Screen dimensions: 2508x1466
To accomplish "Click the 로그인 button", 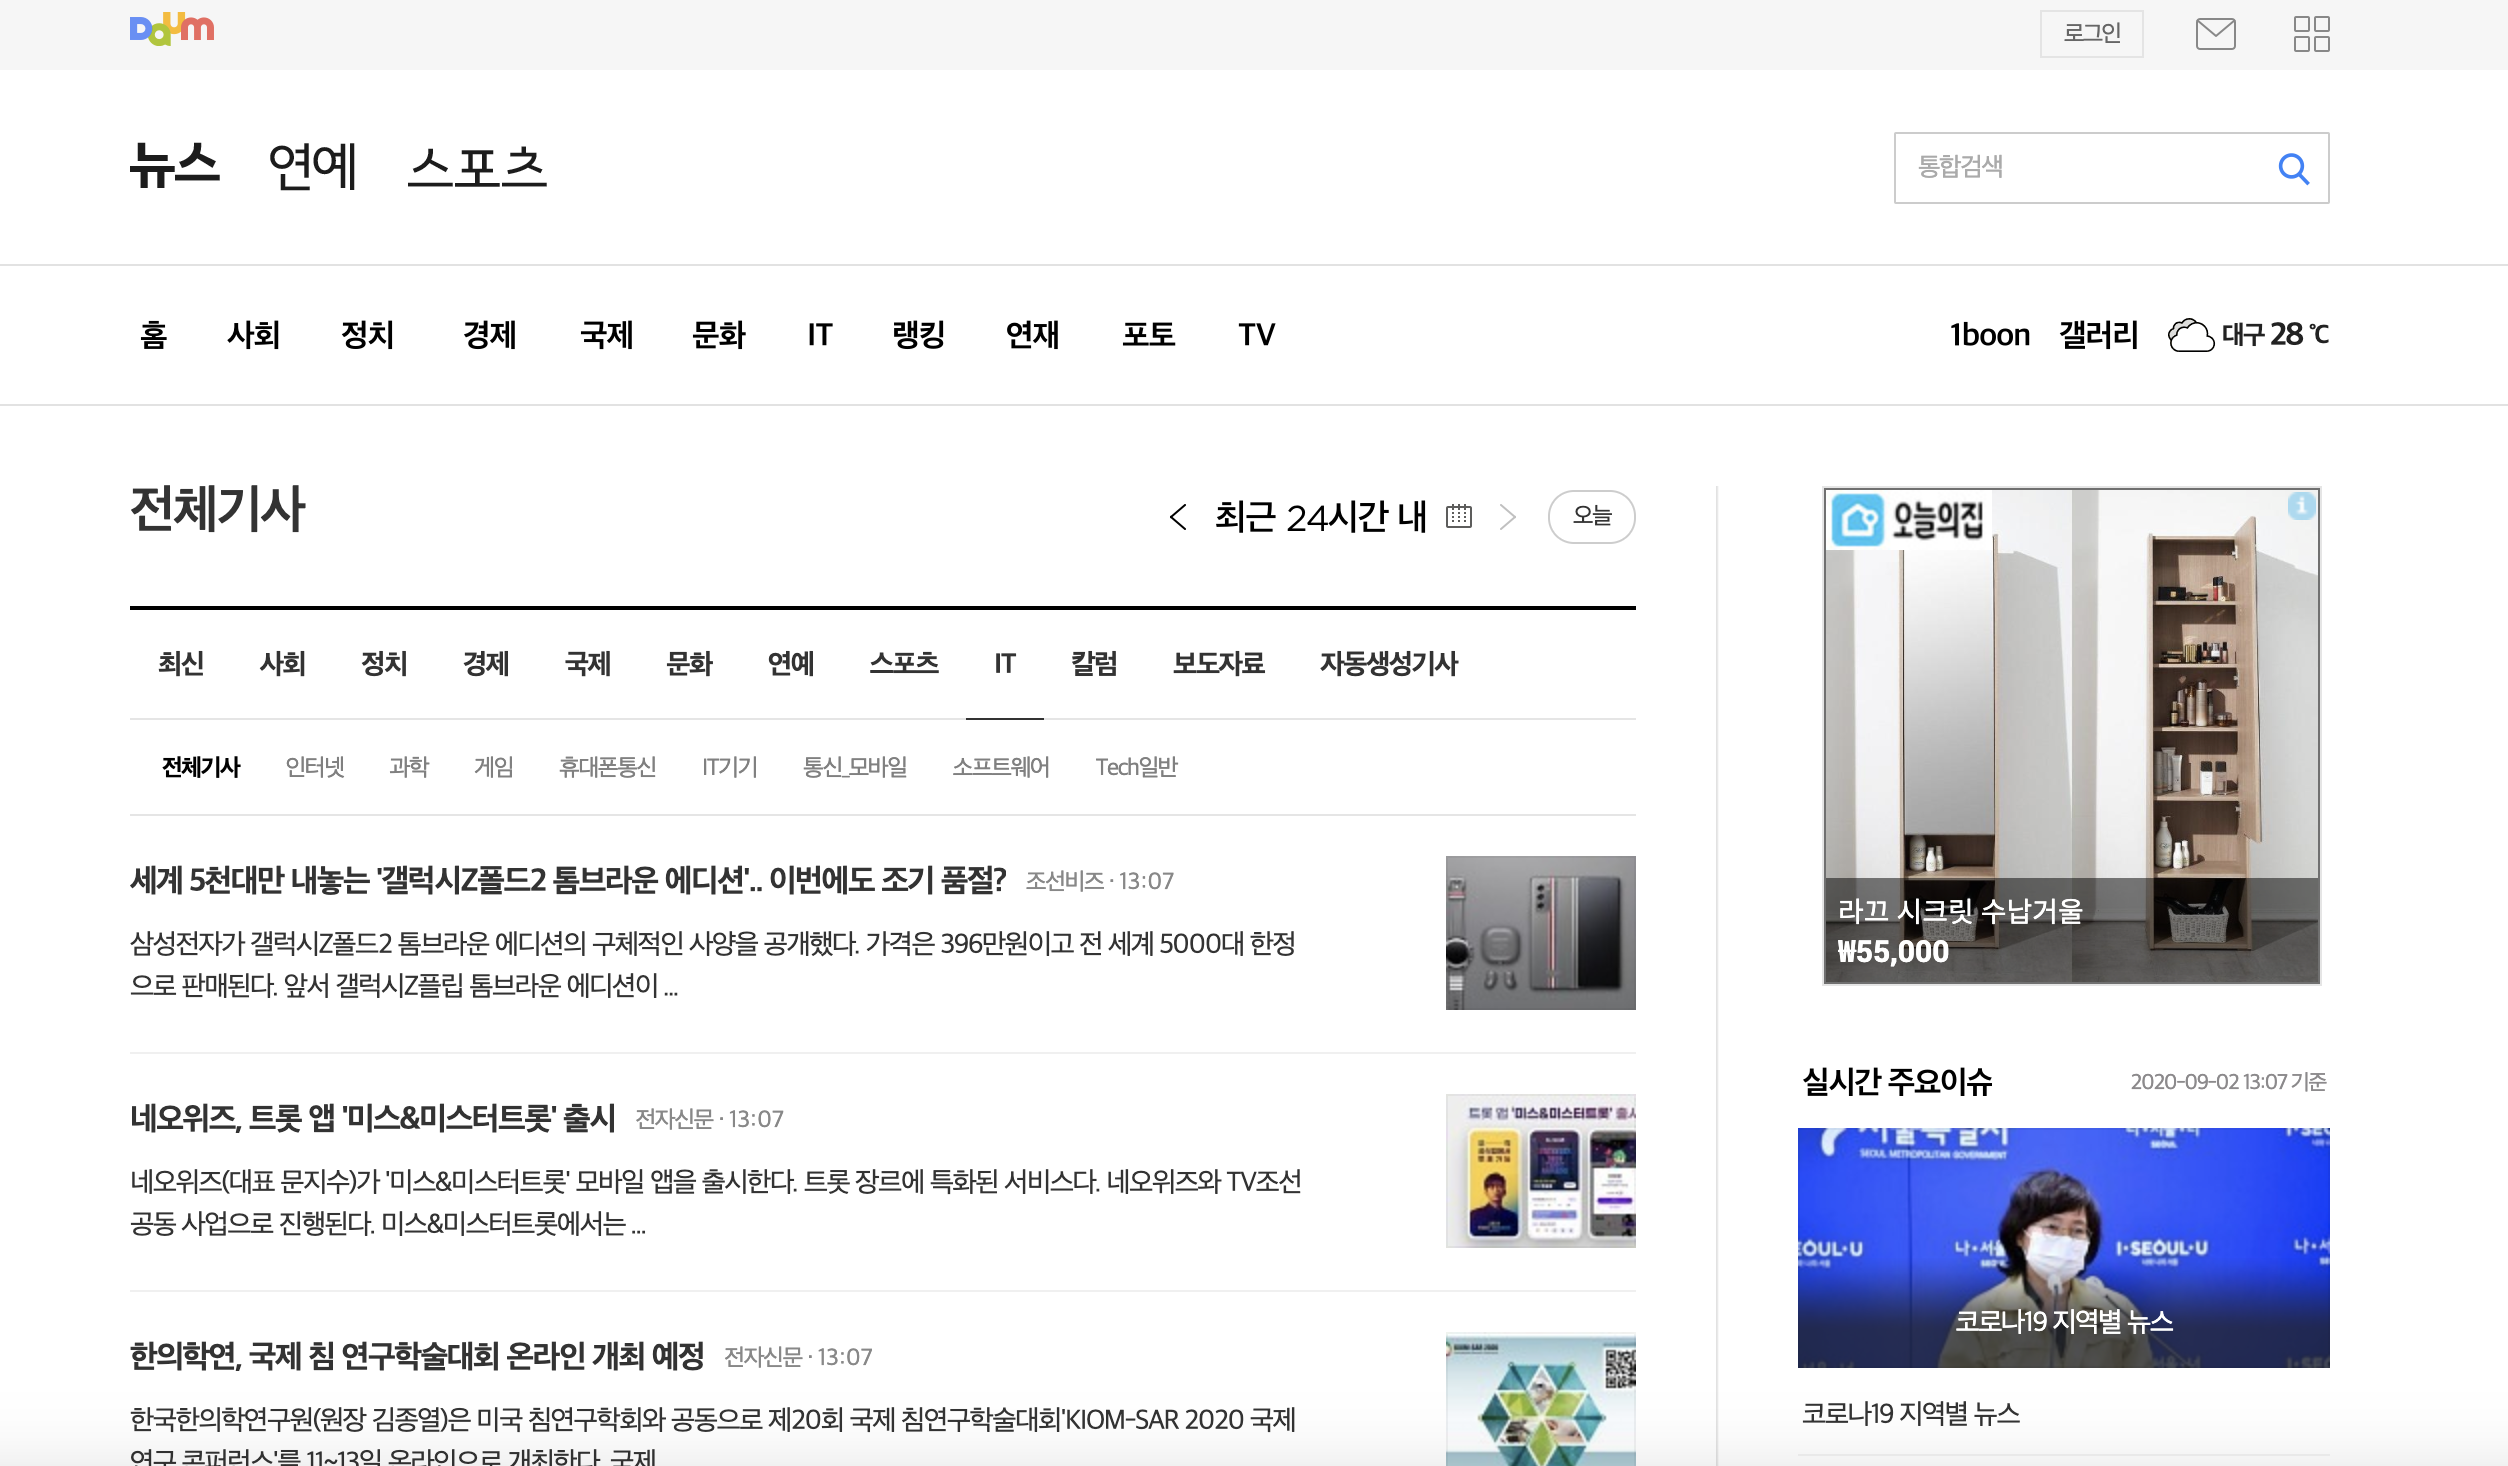I will (x=2091, y=34).
